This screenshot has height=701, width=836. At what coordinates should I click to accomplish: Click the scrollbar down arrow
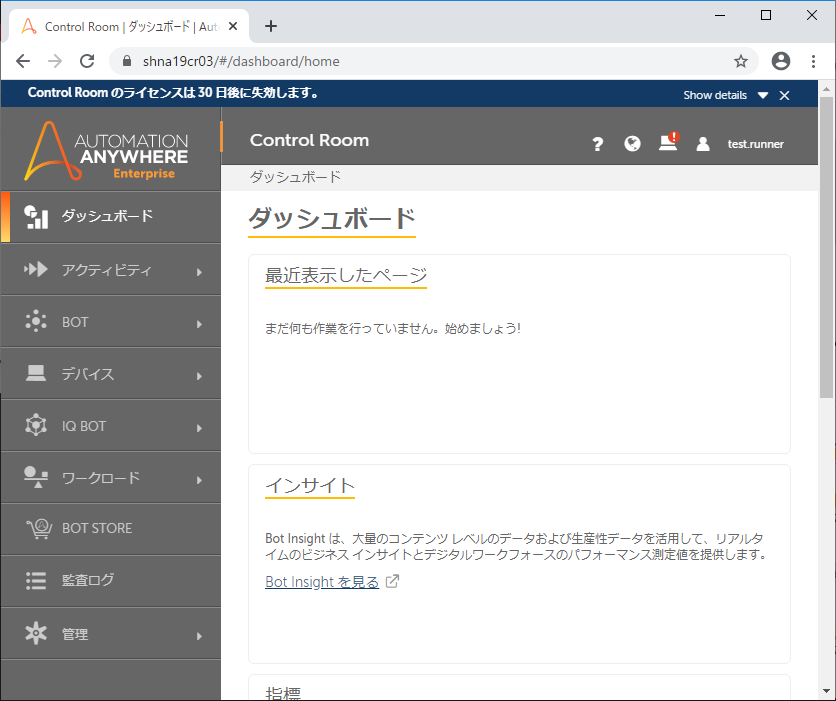[826, 691]
